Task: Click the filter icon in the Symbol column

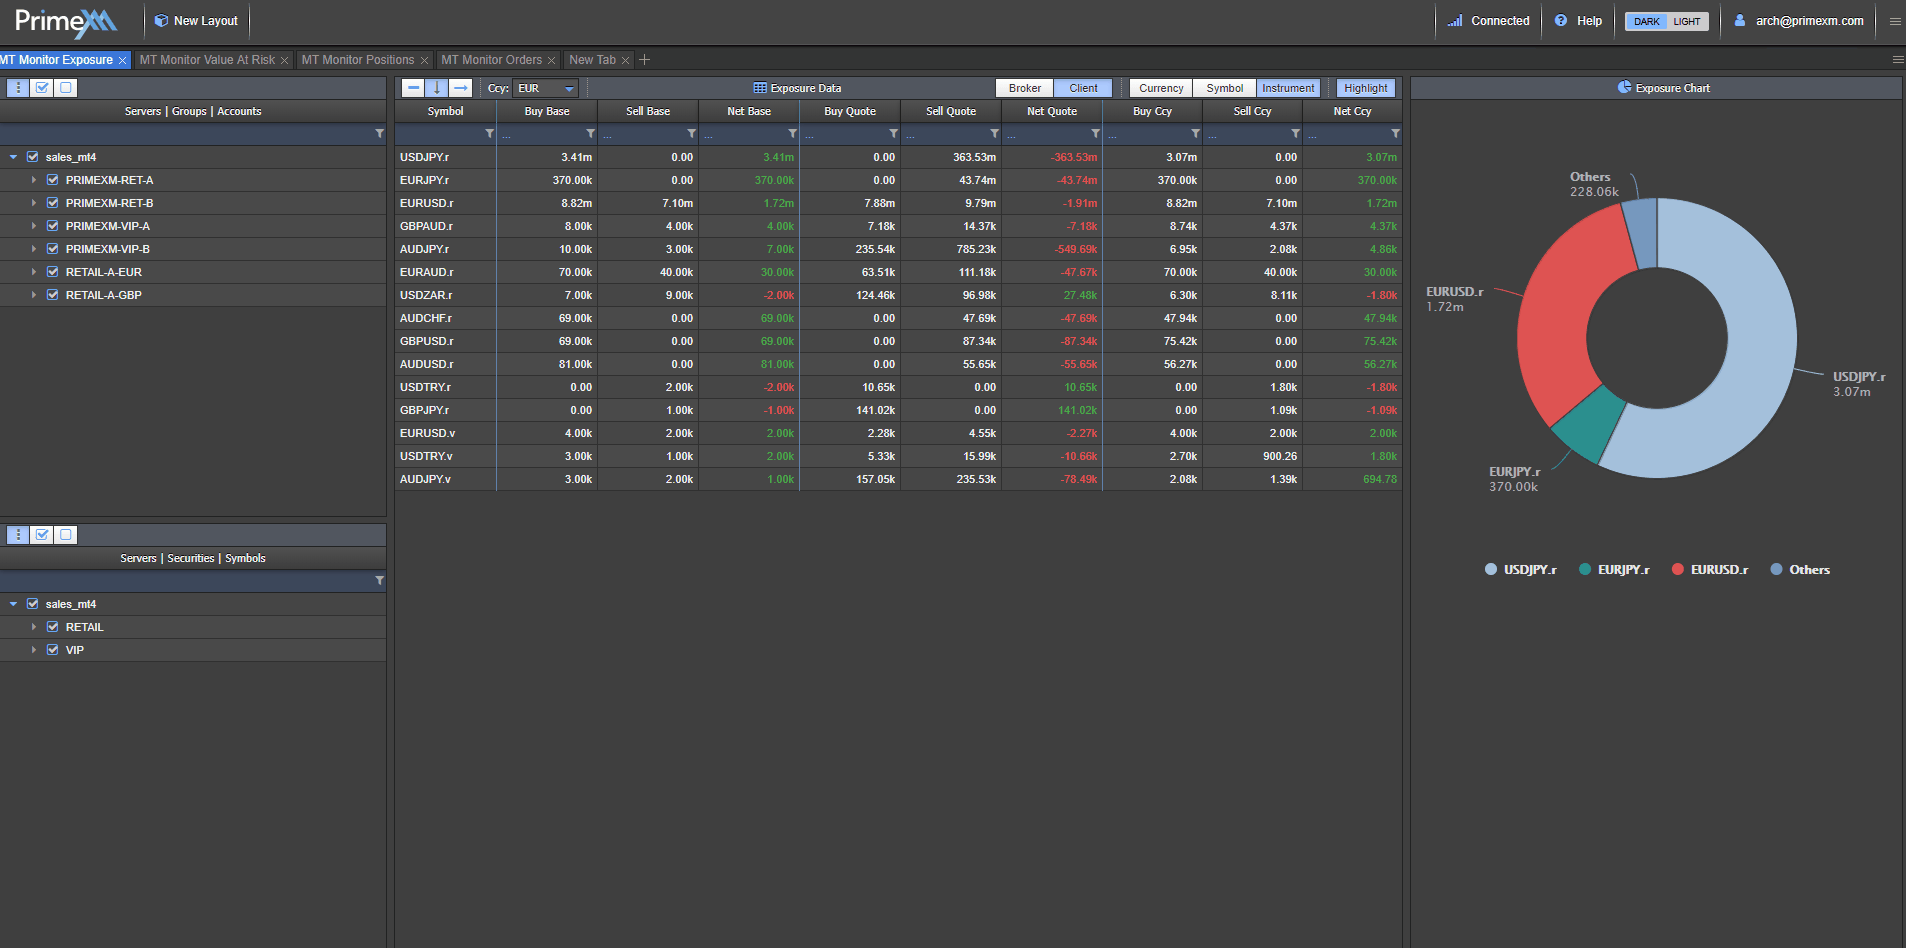Action: point(489,134)
